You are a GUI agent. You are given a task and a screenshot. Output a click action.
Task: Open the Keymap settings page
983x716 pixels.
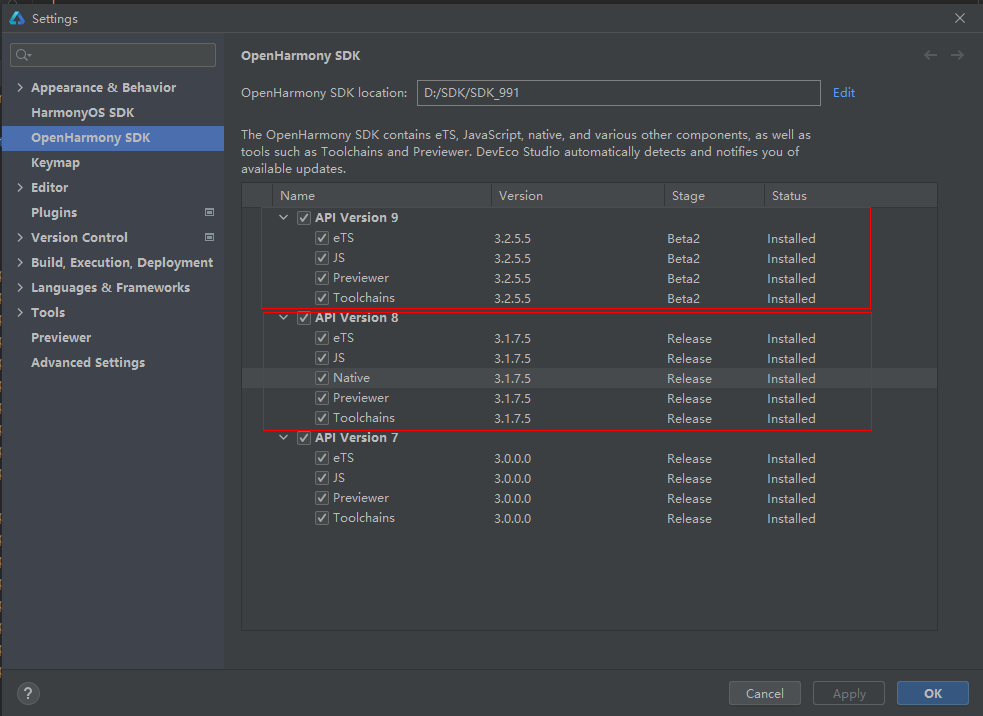pyautogui.click(x=55, y=163)
